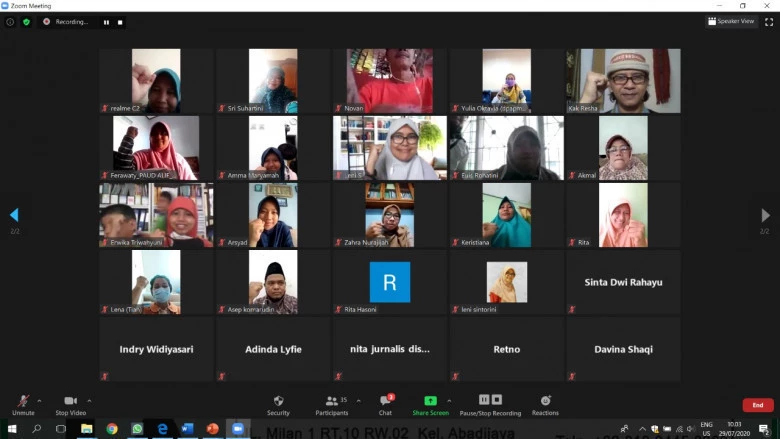
Task: Unmute the microphone
Action: pyautogui.click(x=23, y=405)
